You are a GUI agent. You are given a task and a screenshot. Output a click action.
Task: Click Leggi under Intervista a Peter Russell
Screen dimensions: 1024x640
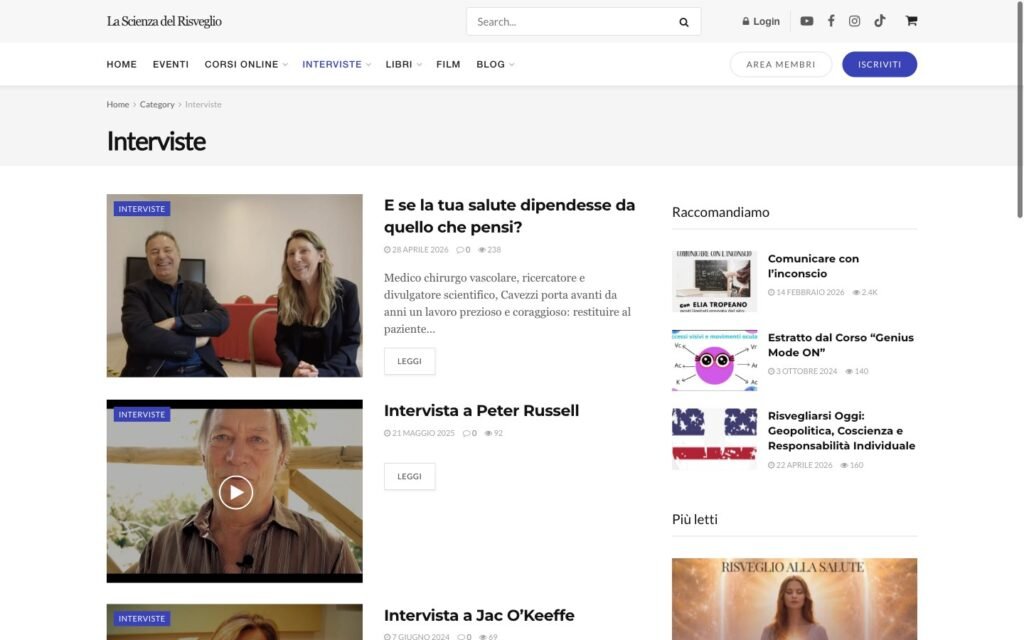(409, 477)
